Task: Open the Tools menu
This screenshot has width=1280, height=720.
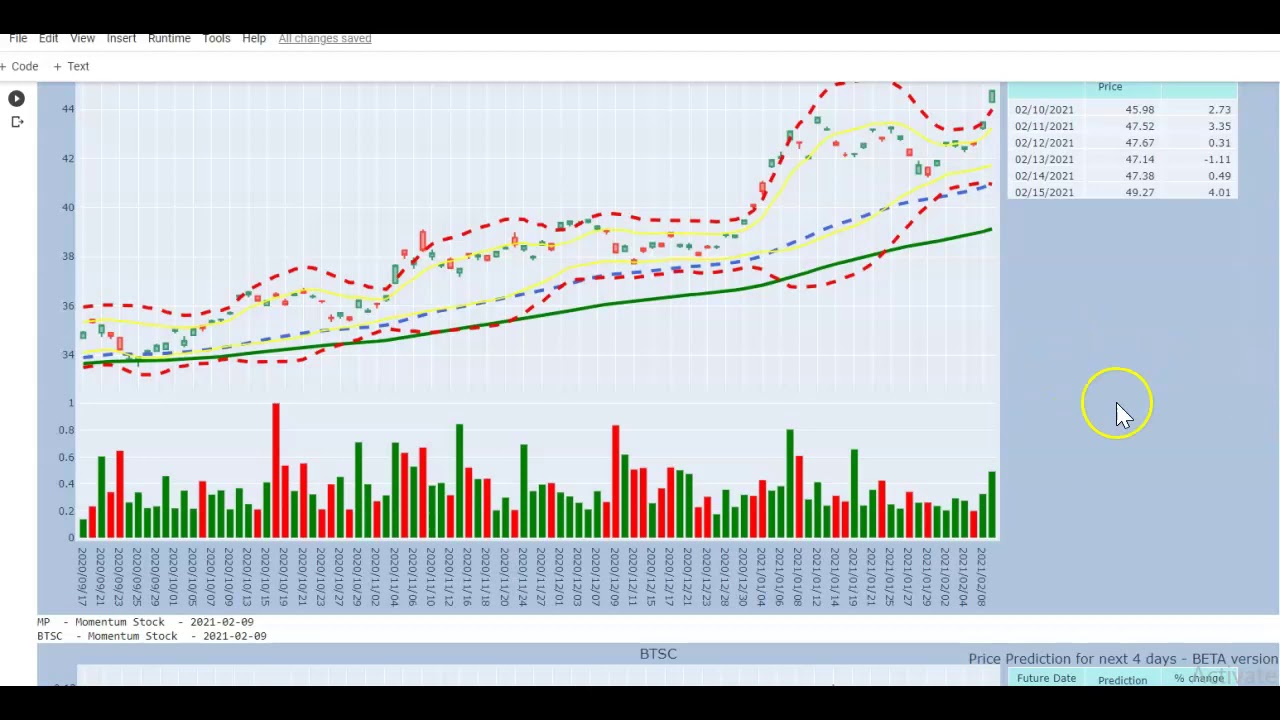Action: pyautogui.click(x=216, y=38)
